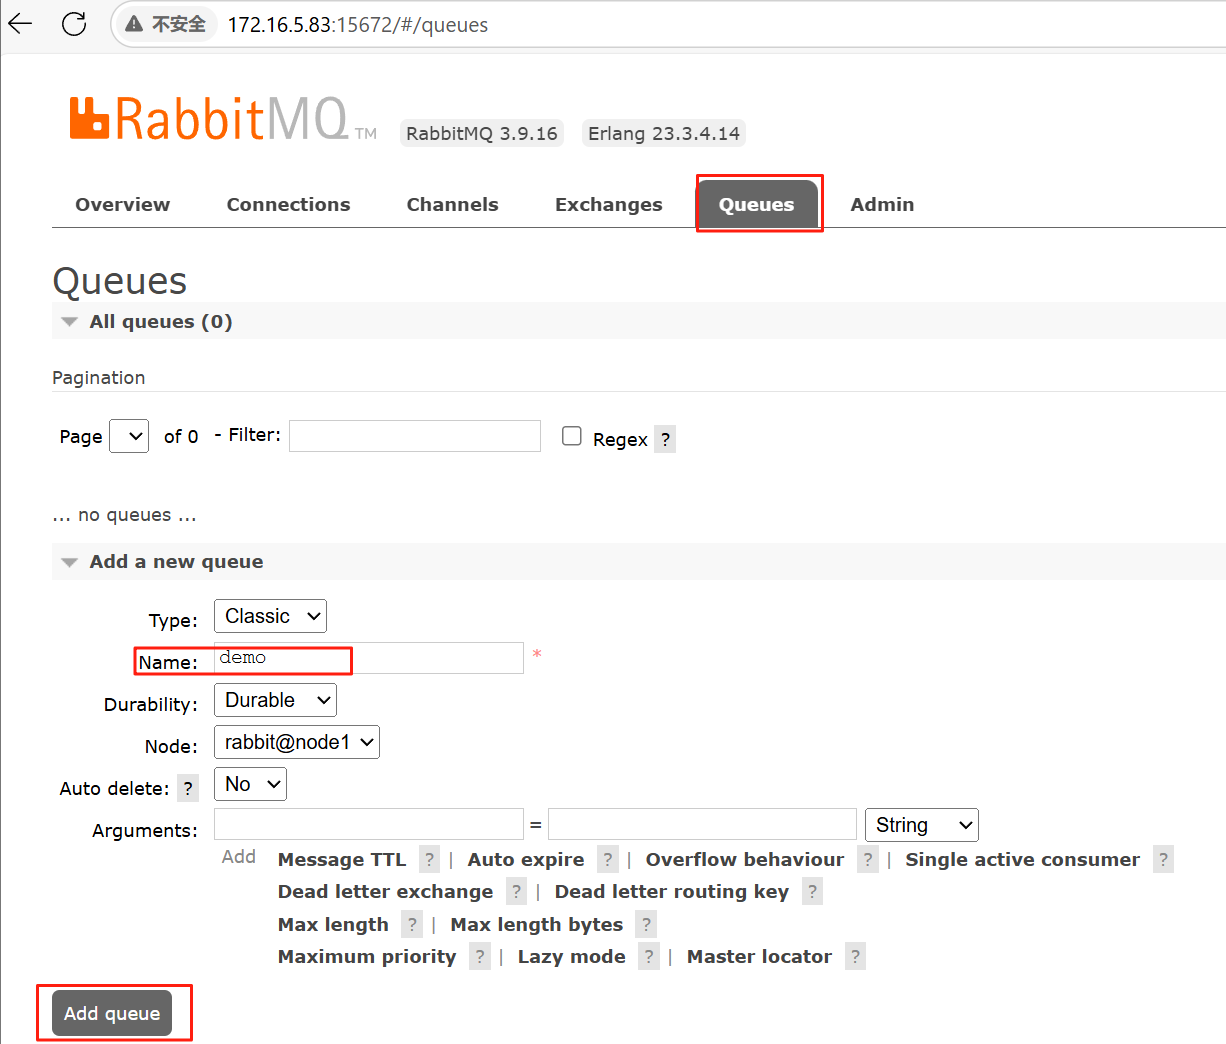Open help for Overflow behaviour
Image resolution: width=1226 pixels, height=1044 pixels.
(x=867, y=859)
